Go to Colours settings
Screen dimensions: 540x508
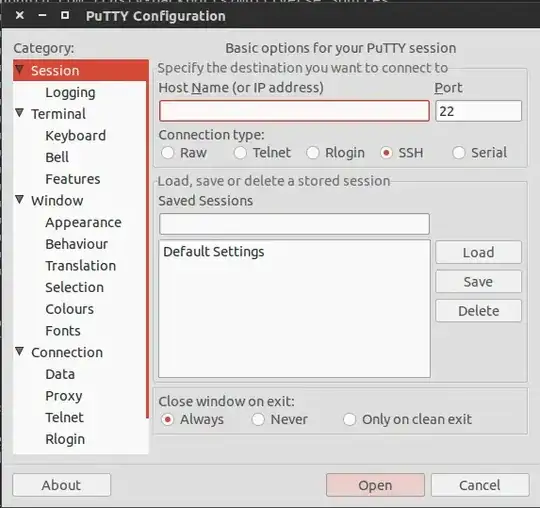click(x=70, y=309)
